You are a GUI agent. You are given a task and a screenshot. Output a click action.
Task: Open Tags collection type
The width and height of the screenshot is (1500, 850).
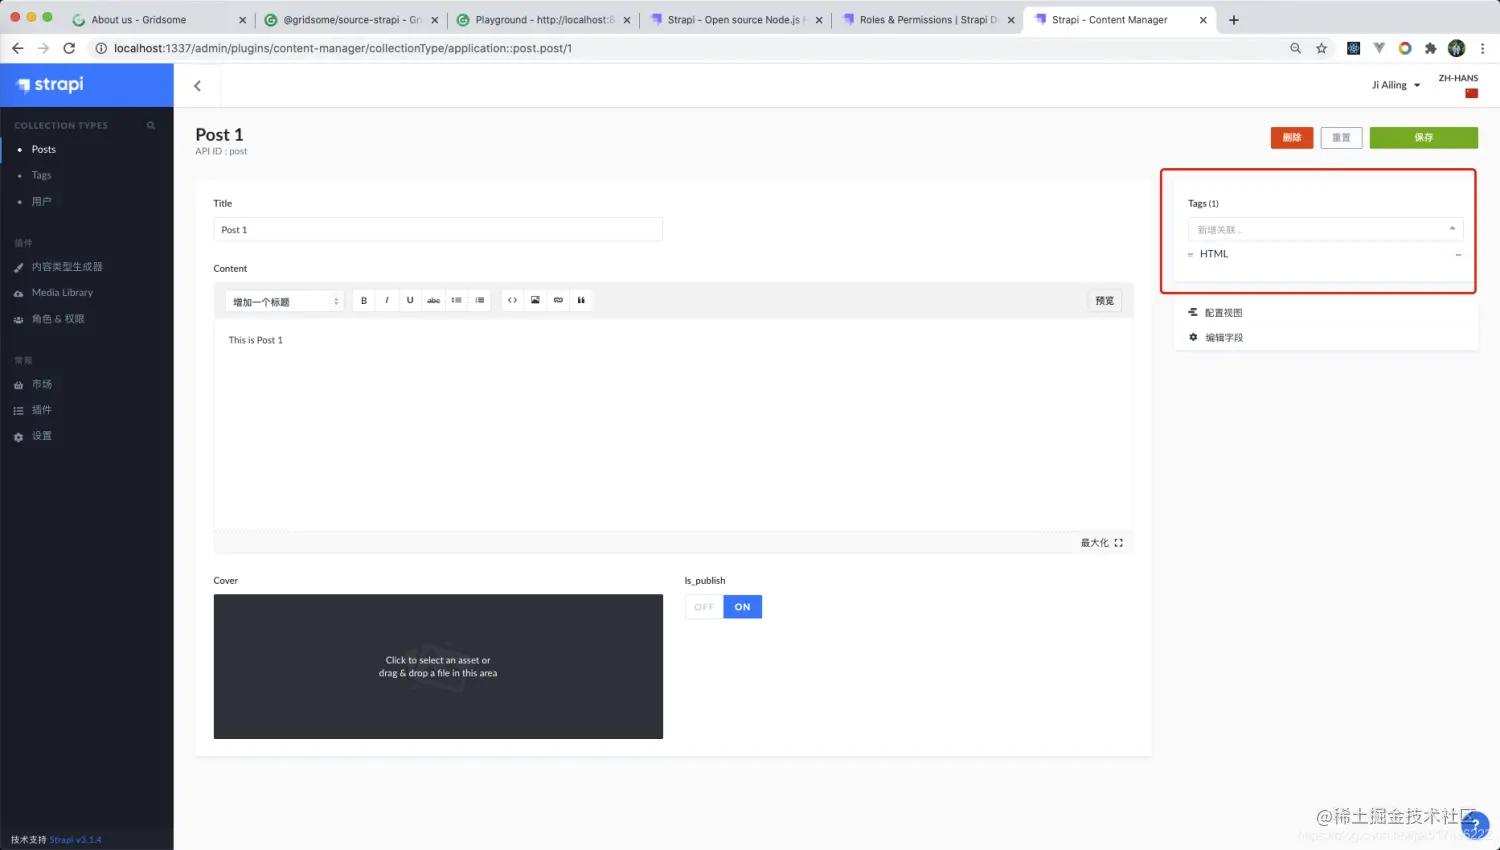(x=41, y=175)
